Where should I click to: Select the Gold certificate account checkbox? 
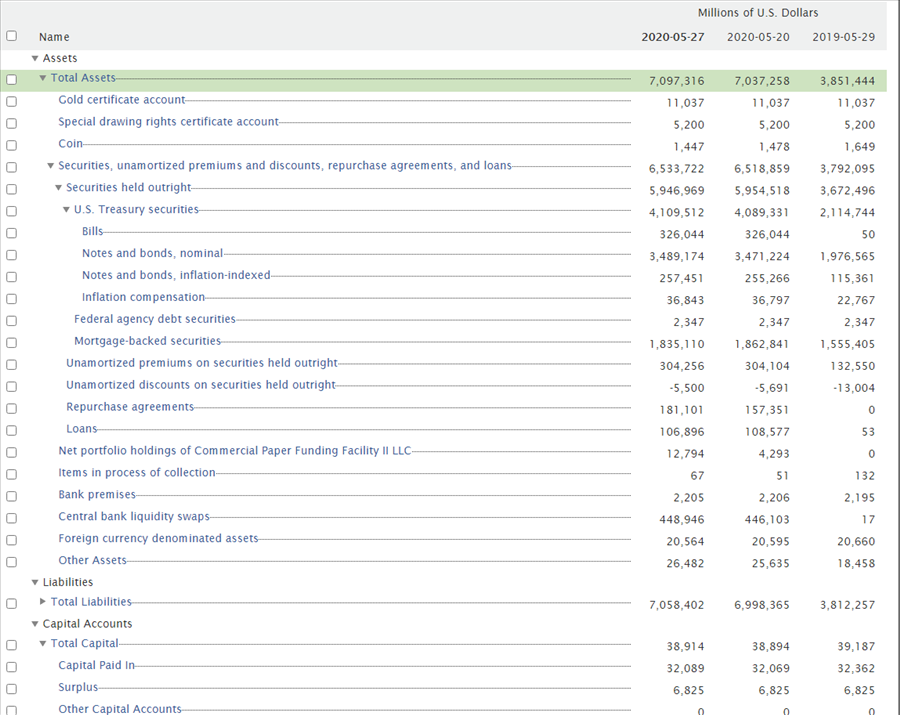pos(11,102)
